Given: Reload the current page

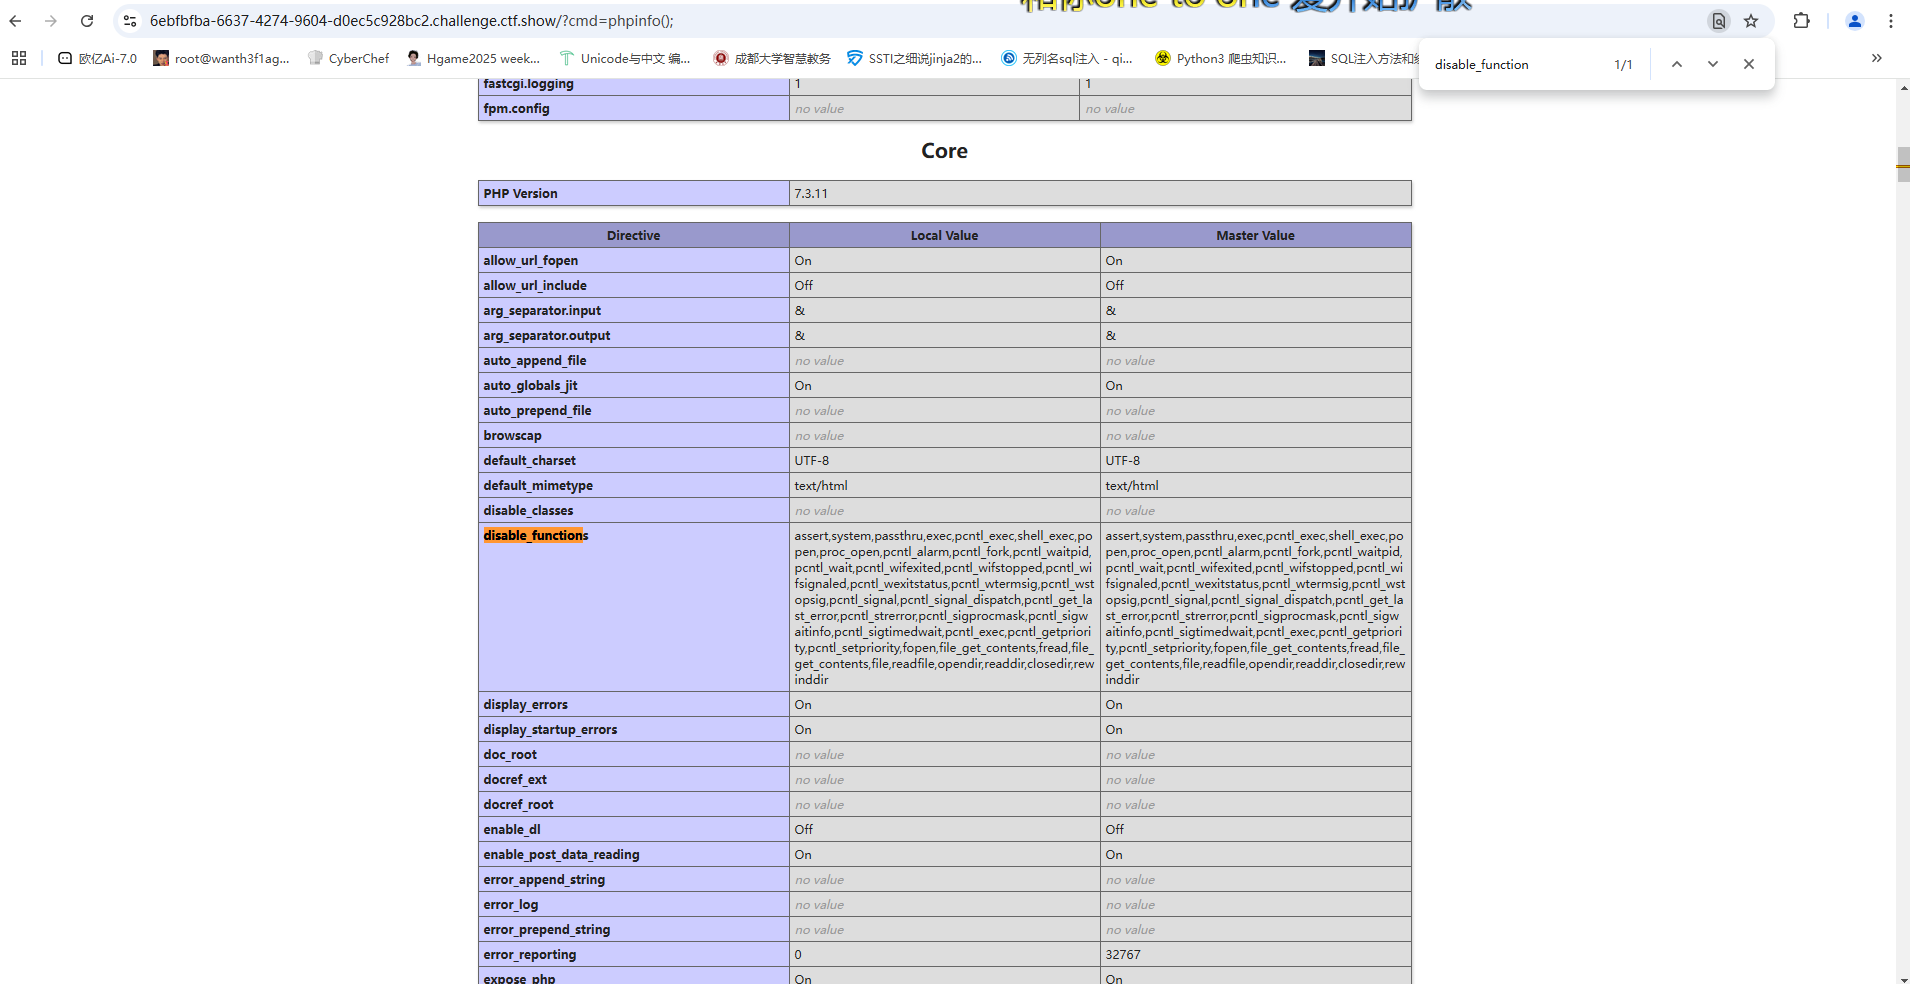Looking at the screenshot, I should point(87,21).
